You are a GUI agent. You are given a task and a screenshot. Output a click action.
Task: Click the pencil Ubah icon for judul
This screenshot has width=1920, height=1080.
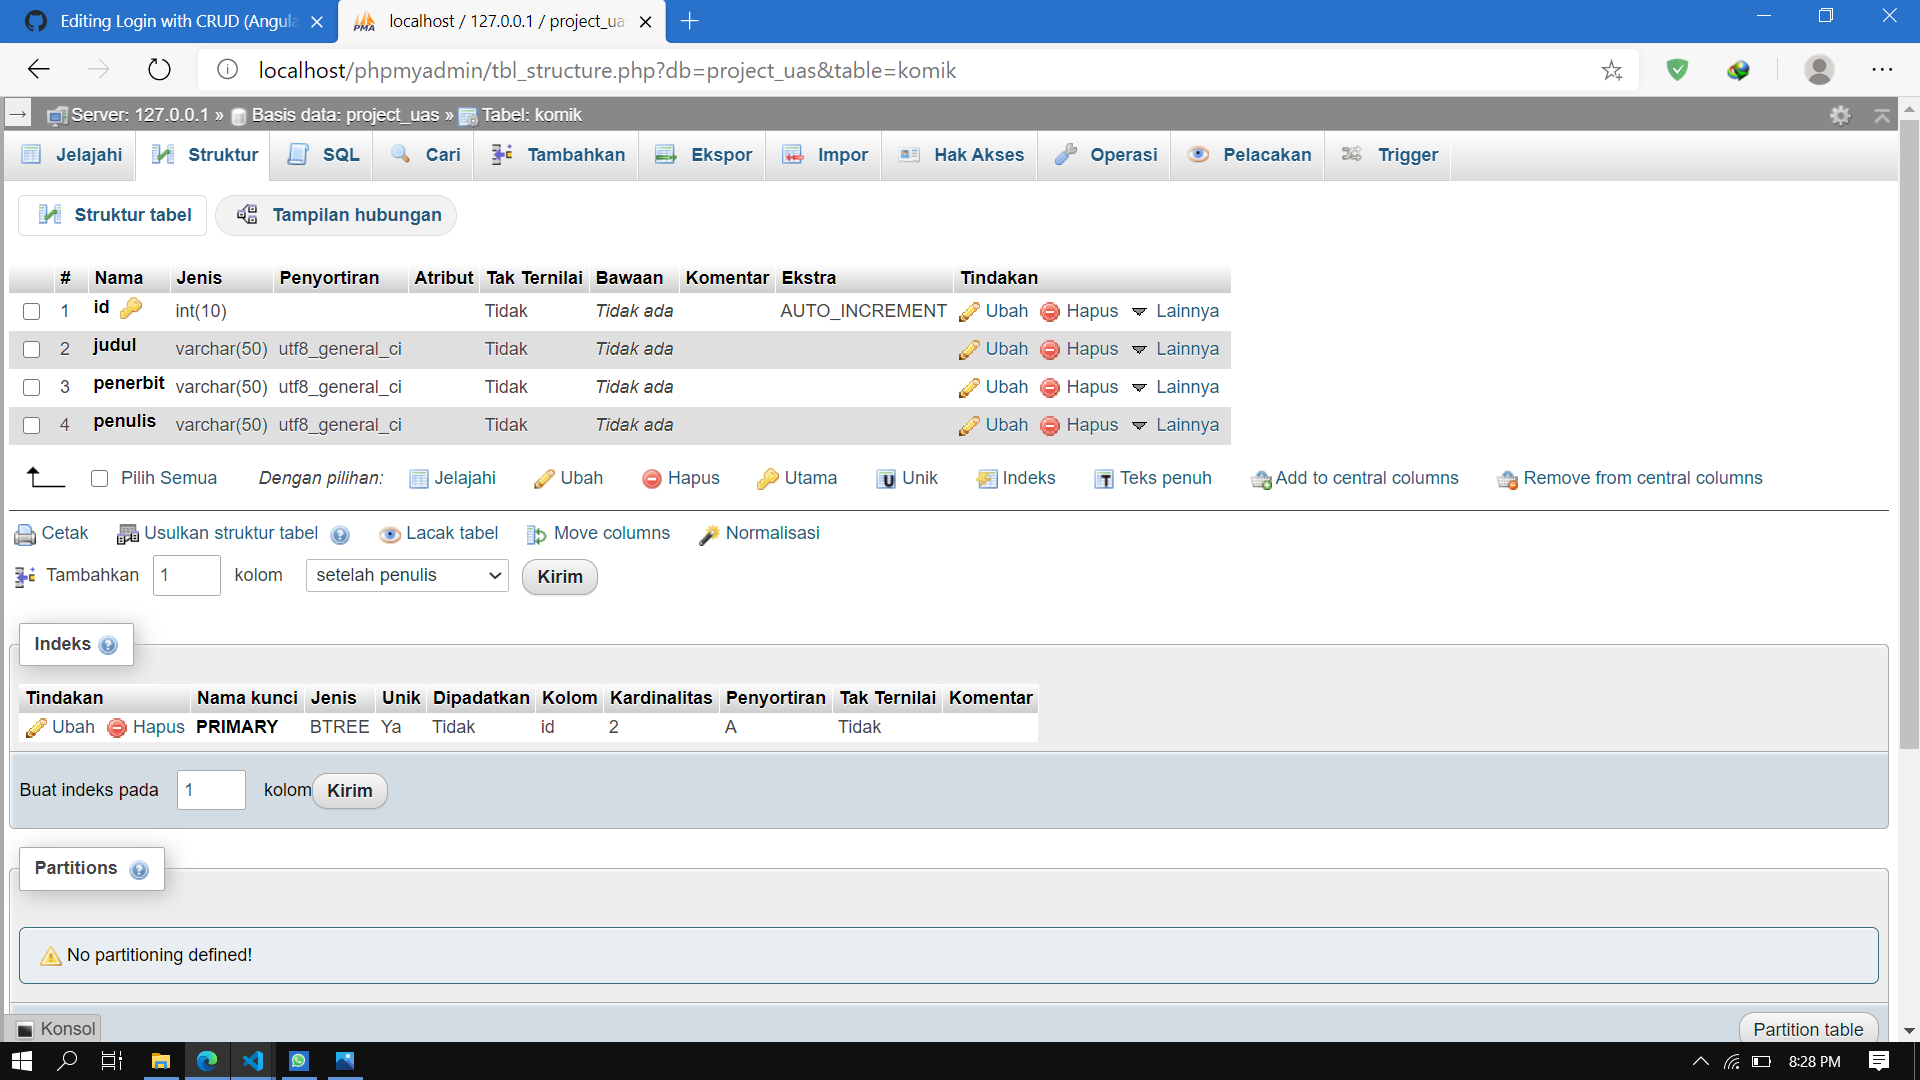pos(968,350)
